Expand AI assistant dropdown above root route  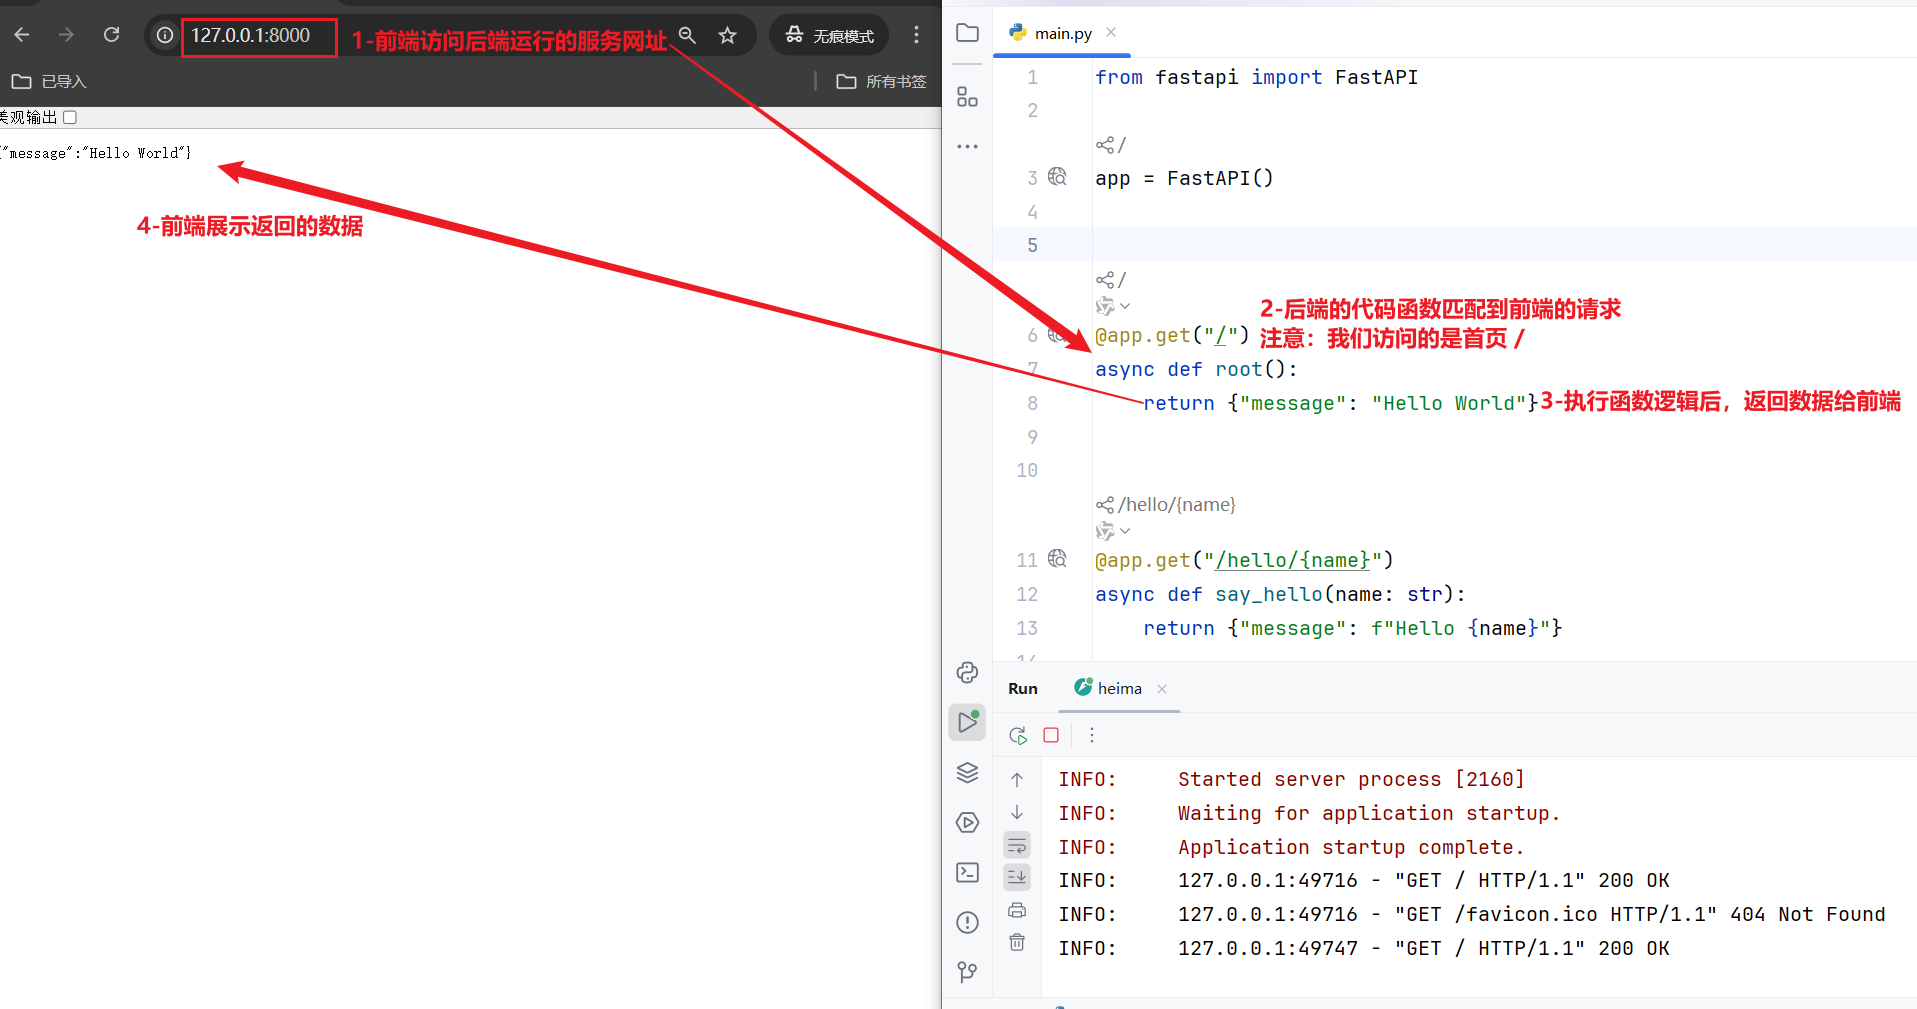click(1113, 306)
